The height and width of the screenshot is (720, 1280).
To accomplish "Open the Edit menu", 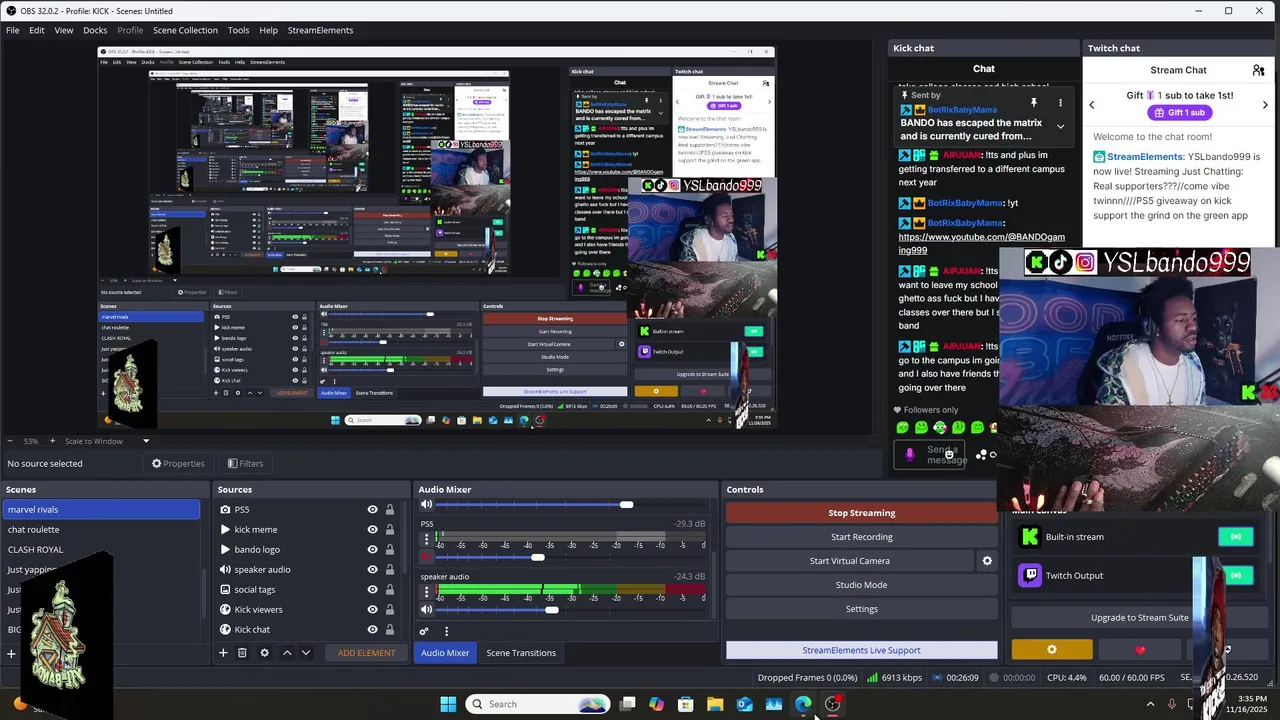I will [36, 30].
